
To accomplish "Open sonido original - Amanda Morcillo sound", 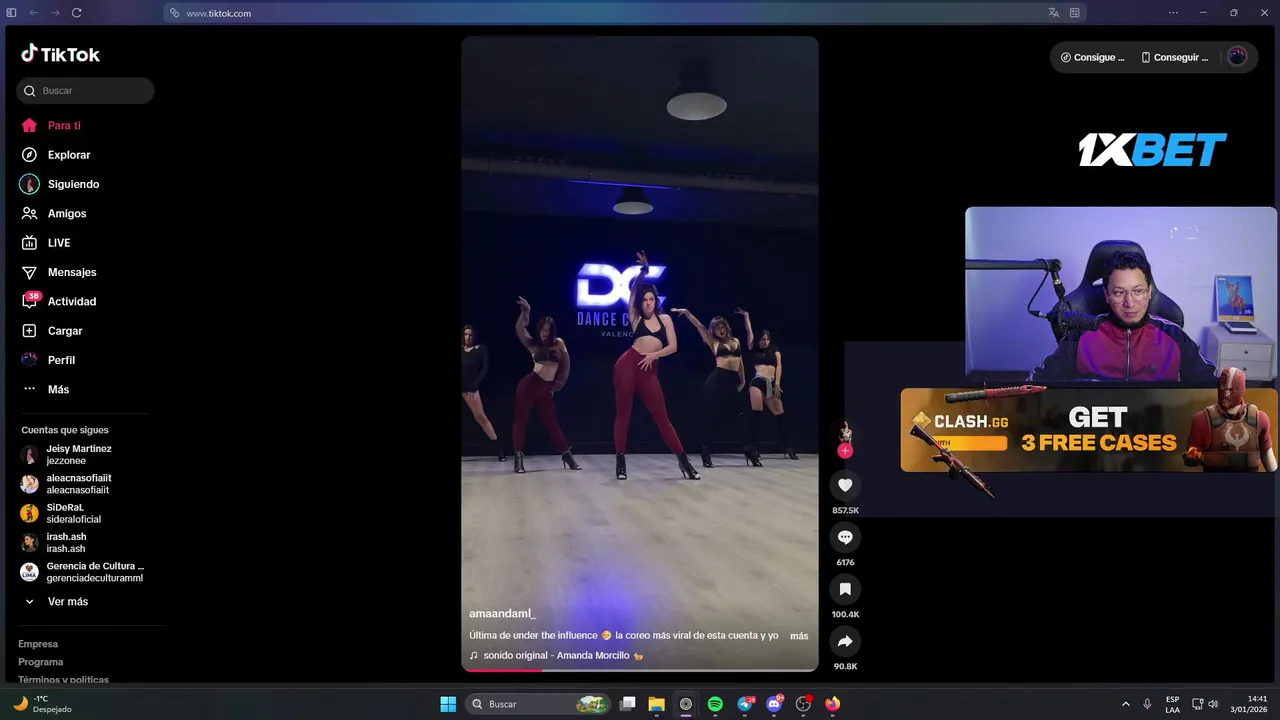I will click(x=556, y=656).
